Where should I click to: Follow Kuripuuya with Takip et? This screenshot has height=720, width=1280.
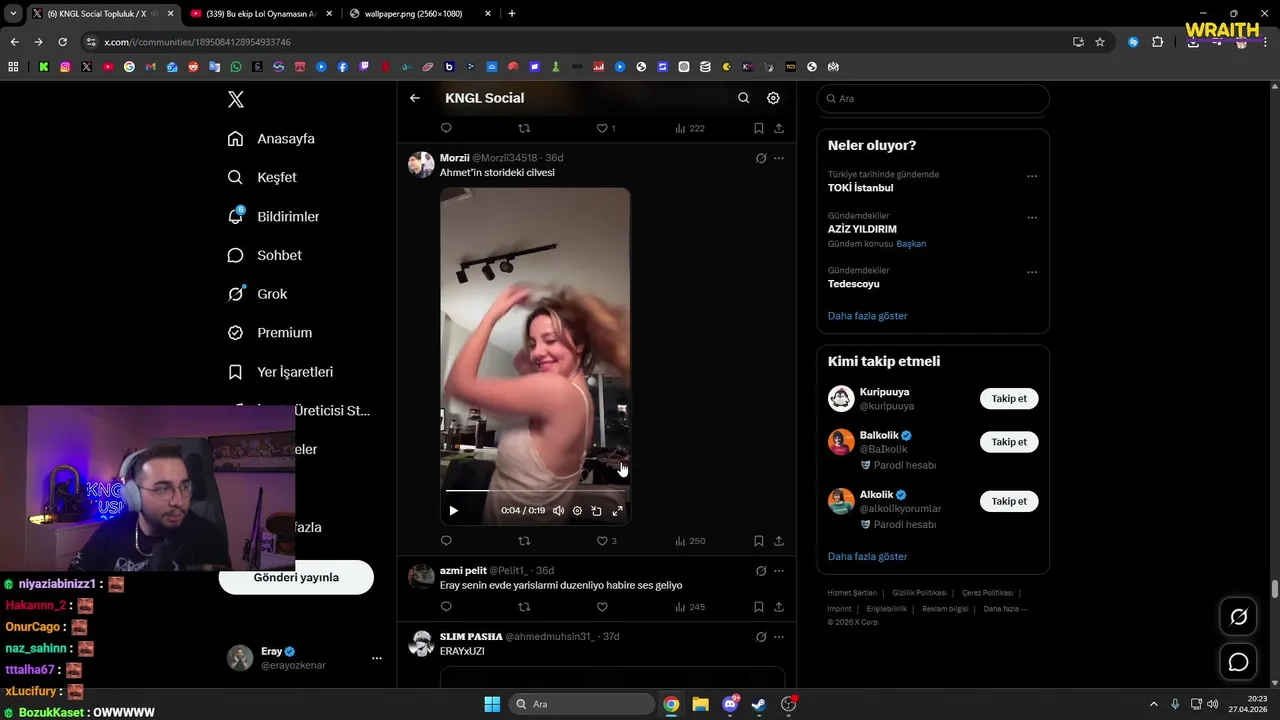1009,399
